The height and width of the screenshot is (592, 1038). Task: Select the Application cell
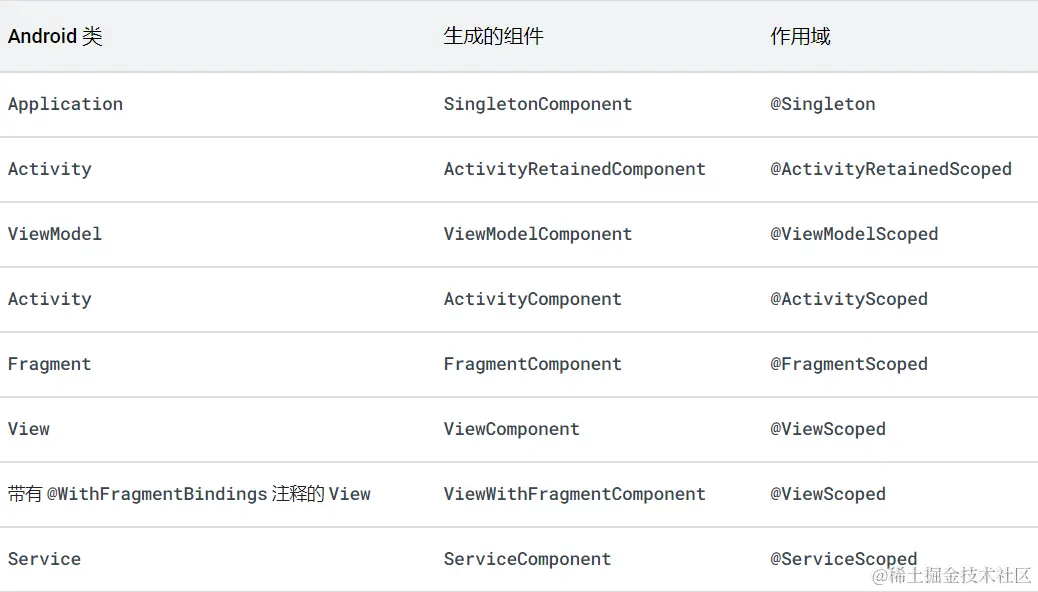coord(65,104)
